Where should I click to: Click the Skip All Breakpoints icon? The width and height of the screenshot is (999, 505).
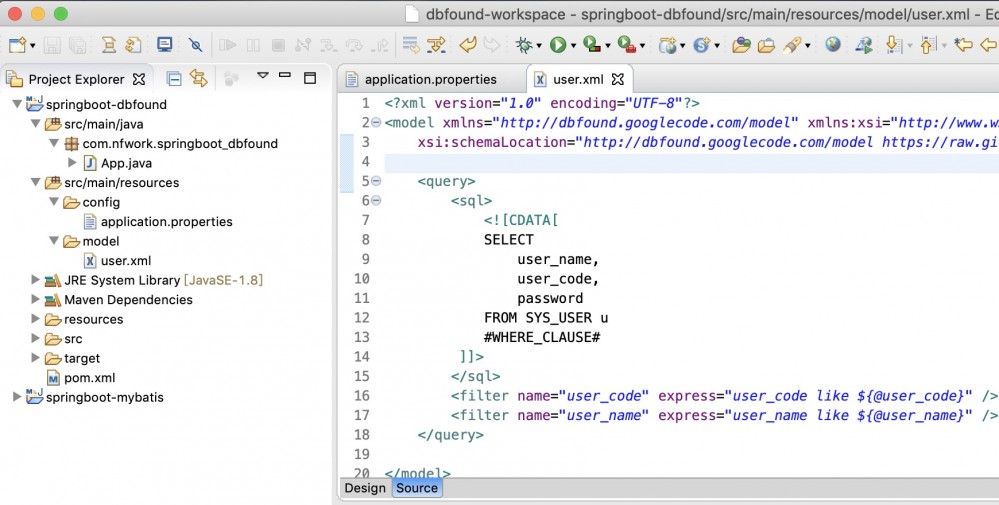195,45
